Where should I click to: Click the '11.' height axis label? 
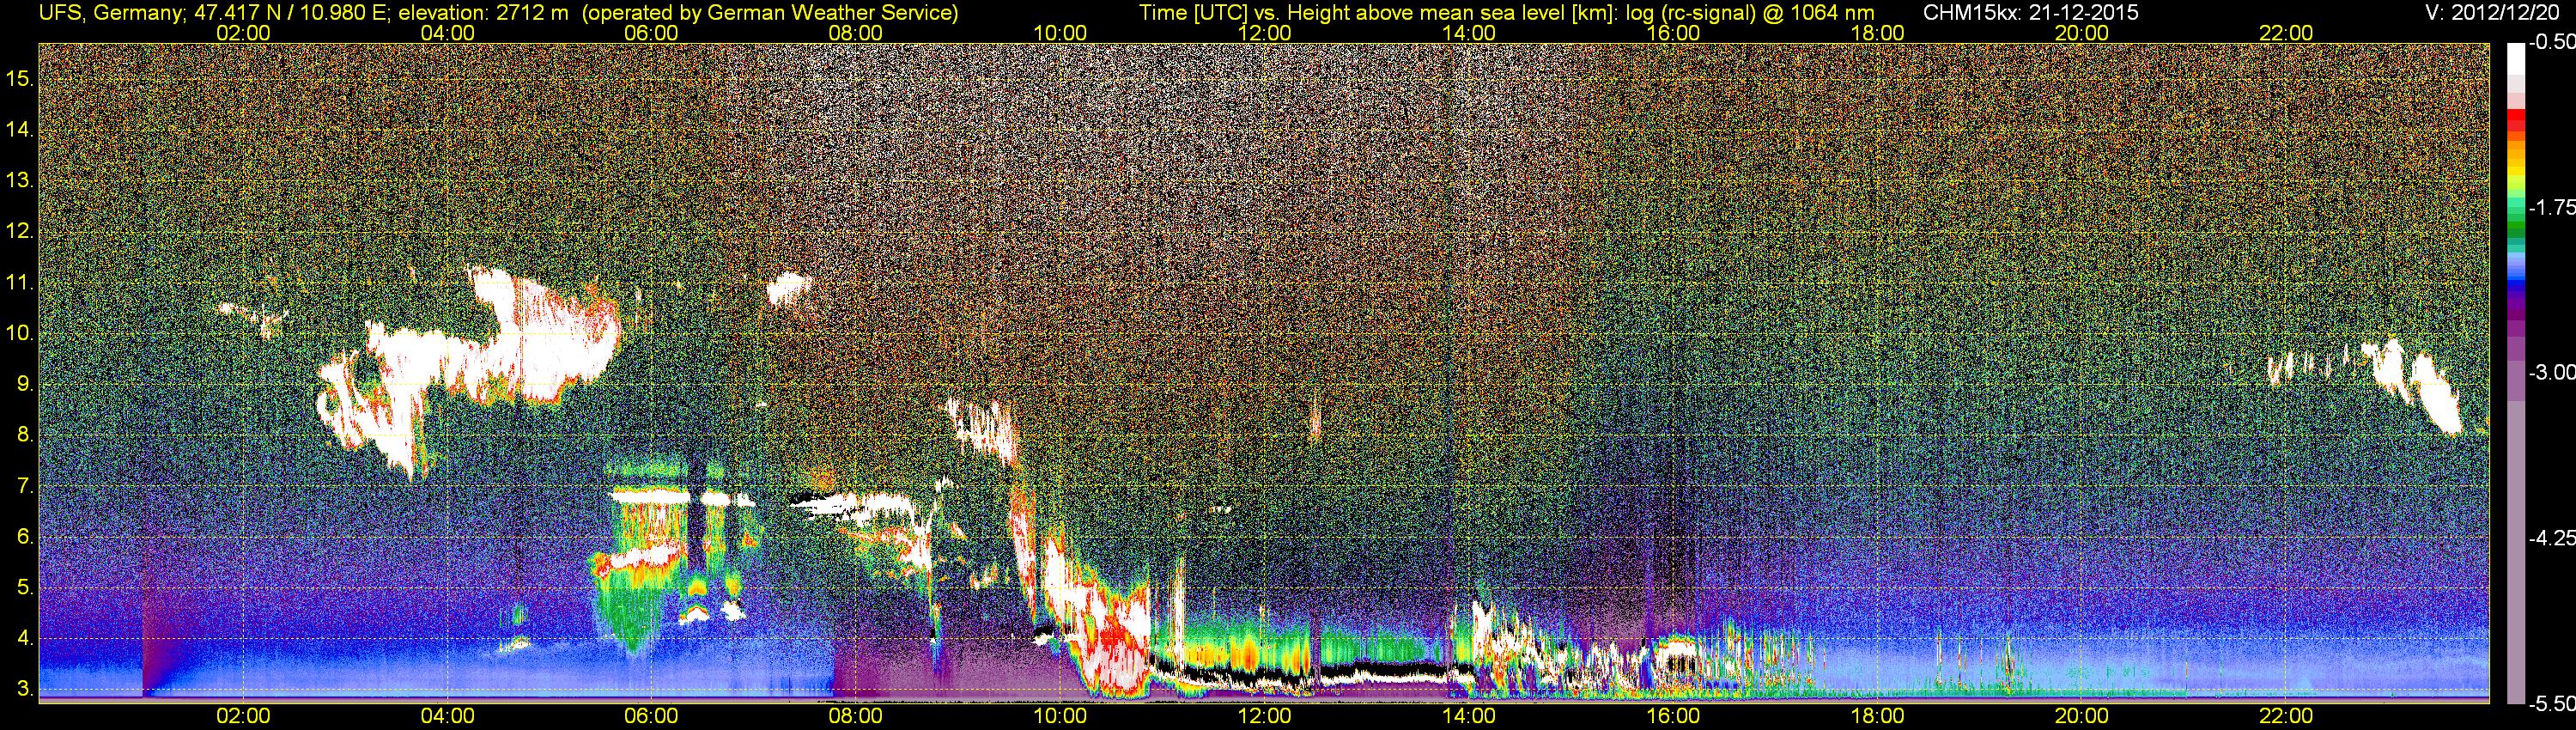pyautogui.click(x=21, y=283)
